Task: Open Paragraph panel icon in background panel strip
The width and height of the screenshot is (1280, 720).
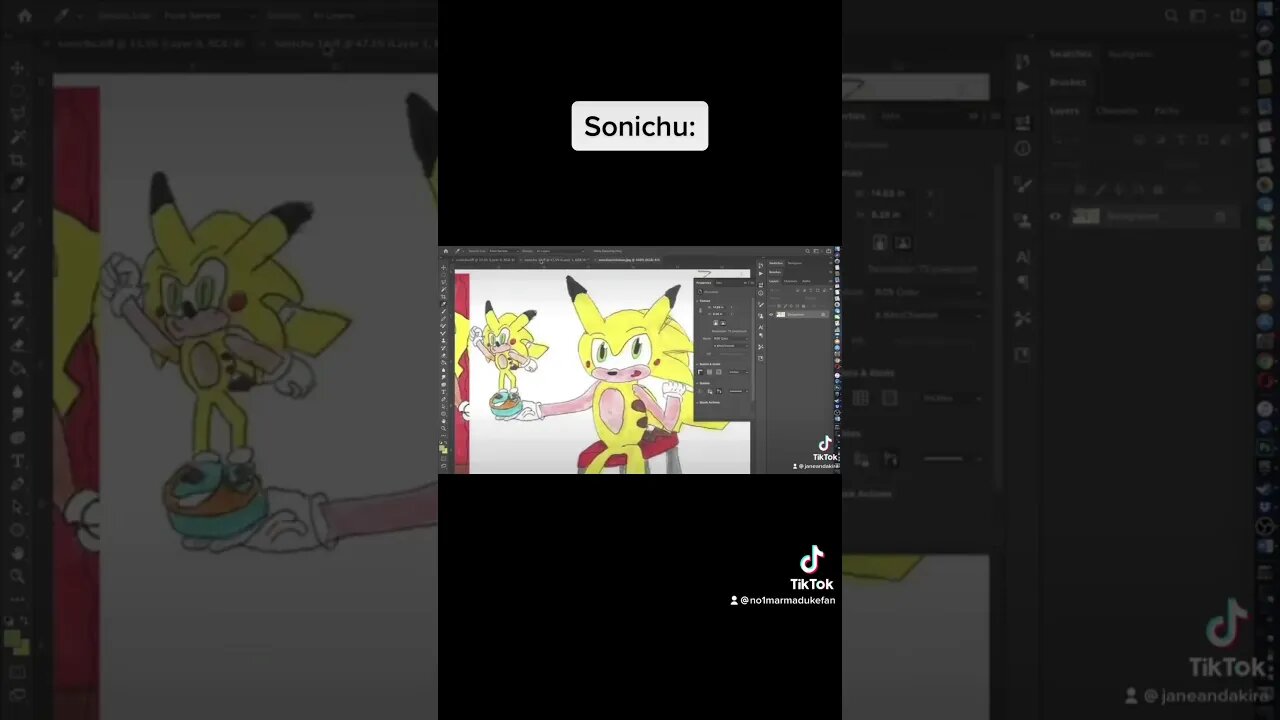Action: click(x=1022, y=282)
